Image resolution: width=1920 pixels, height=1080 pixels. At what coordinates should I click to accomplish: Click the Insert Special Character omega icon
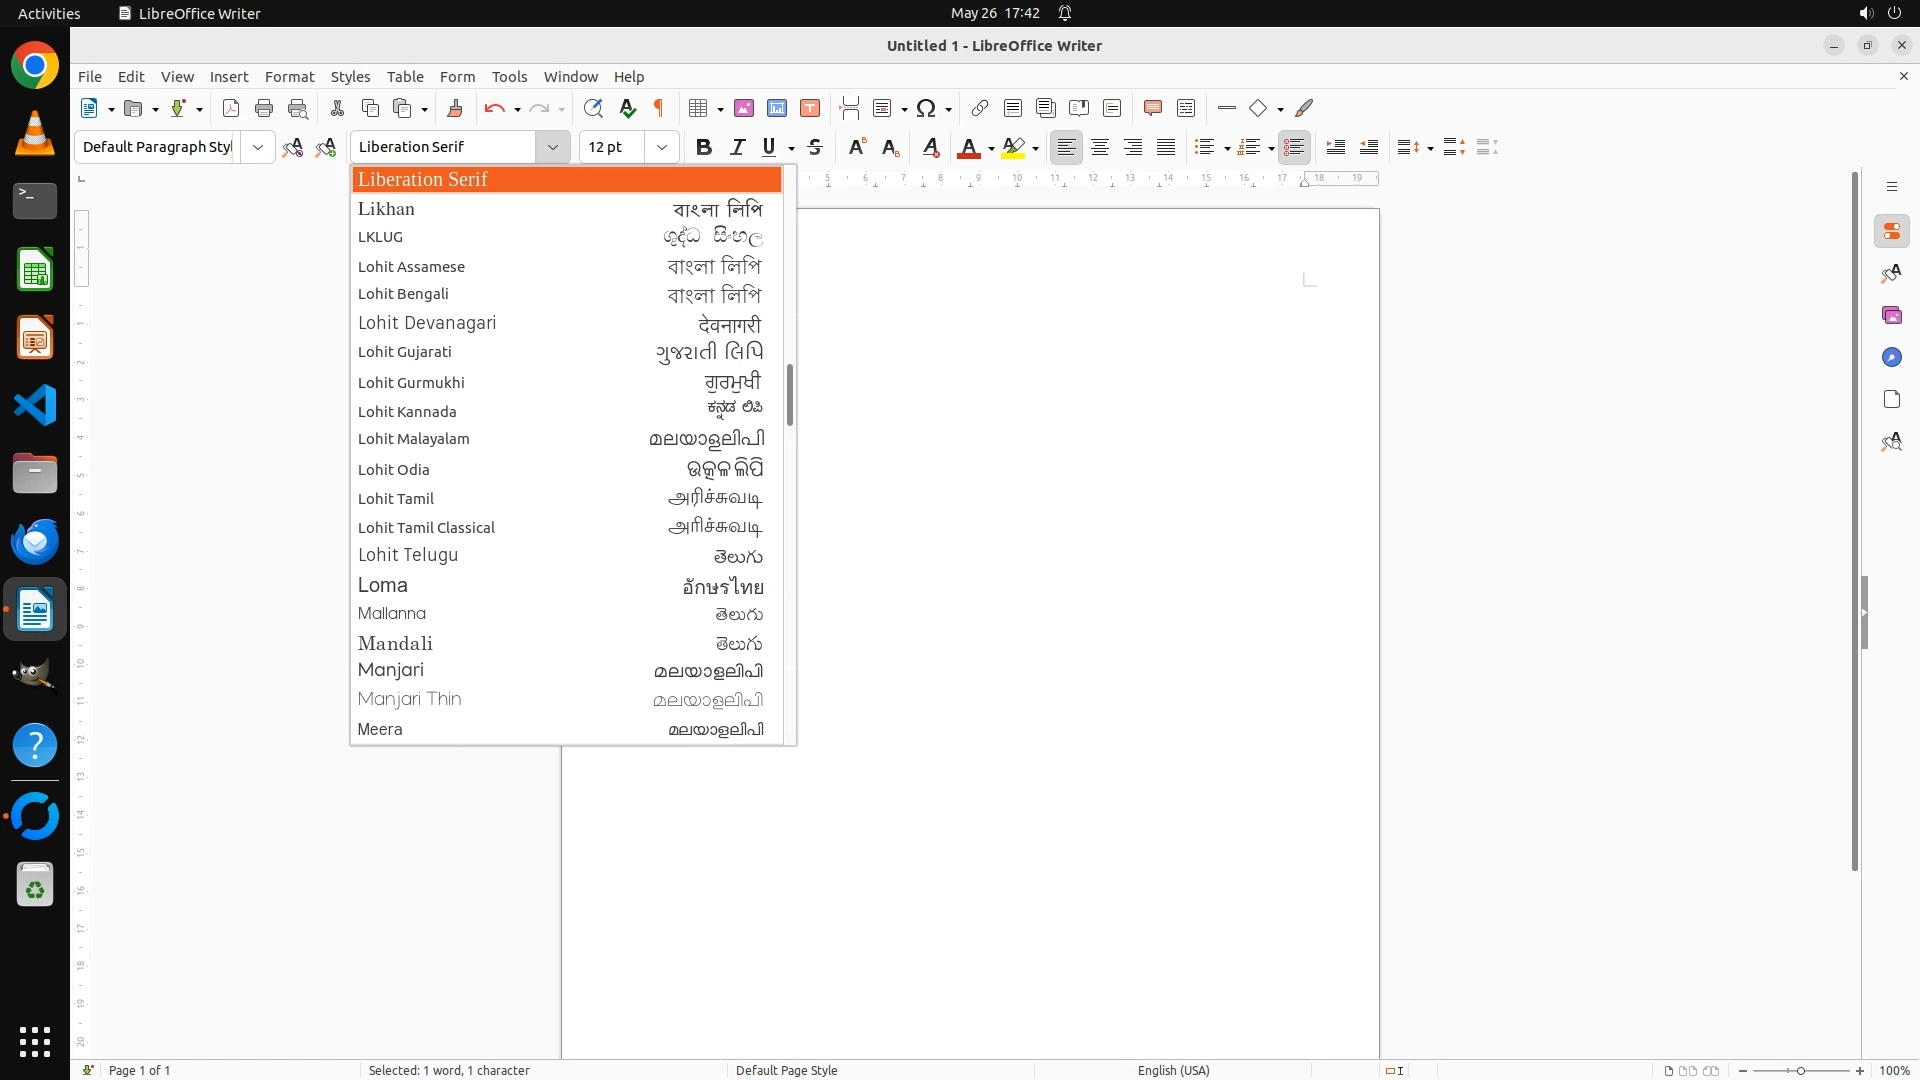[x=925, y=108]
